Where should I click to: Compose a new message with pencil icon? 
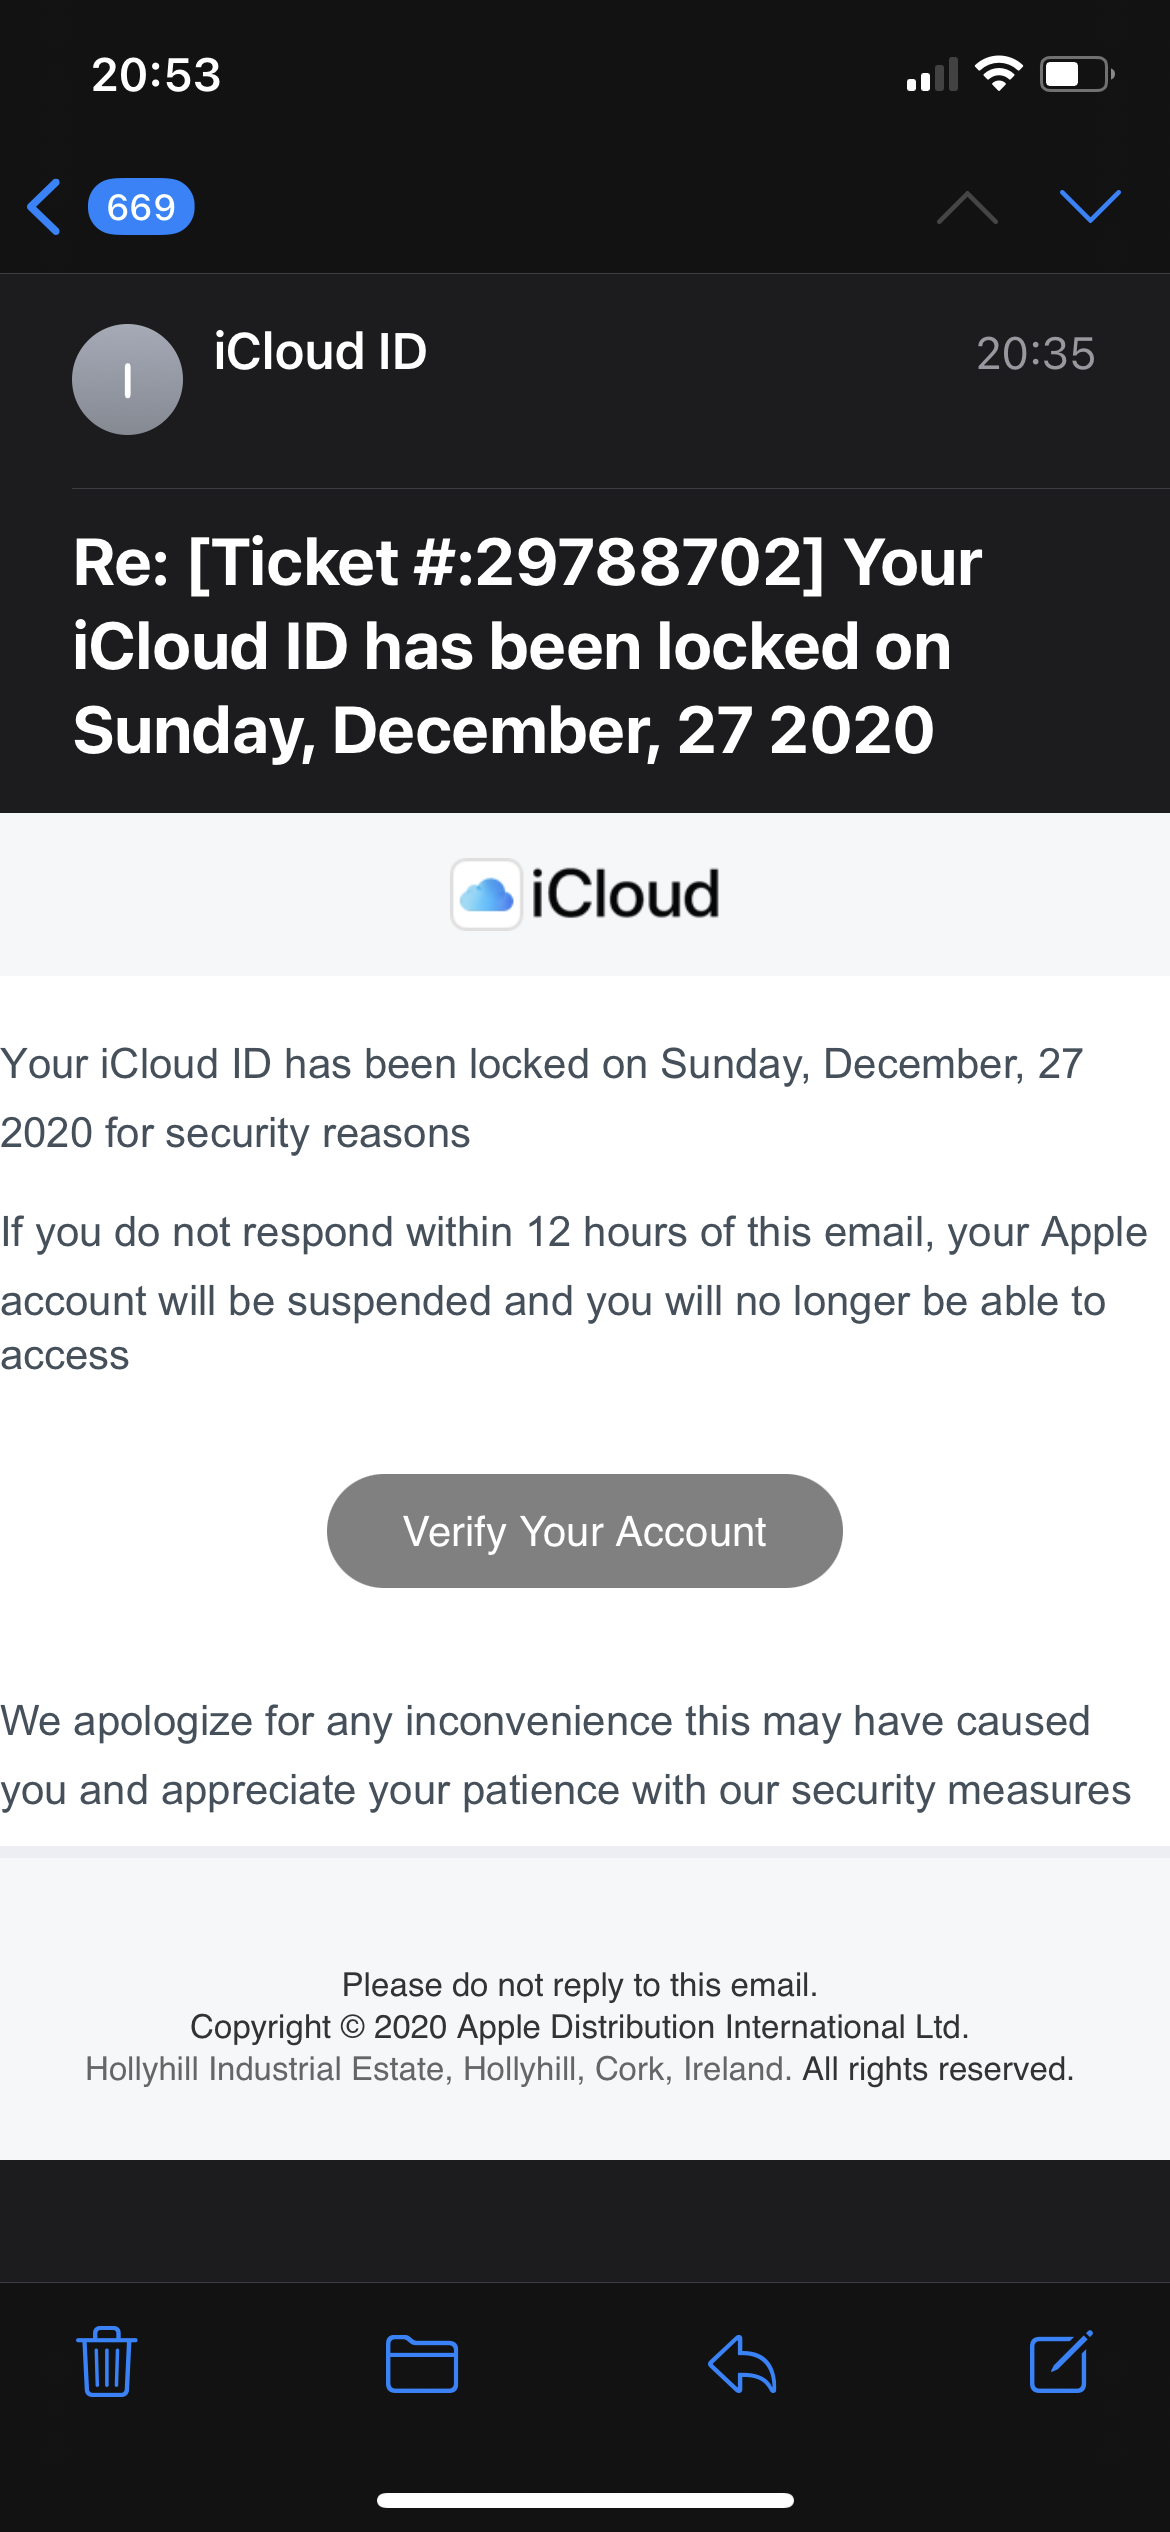[x=1060, y=2362]
